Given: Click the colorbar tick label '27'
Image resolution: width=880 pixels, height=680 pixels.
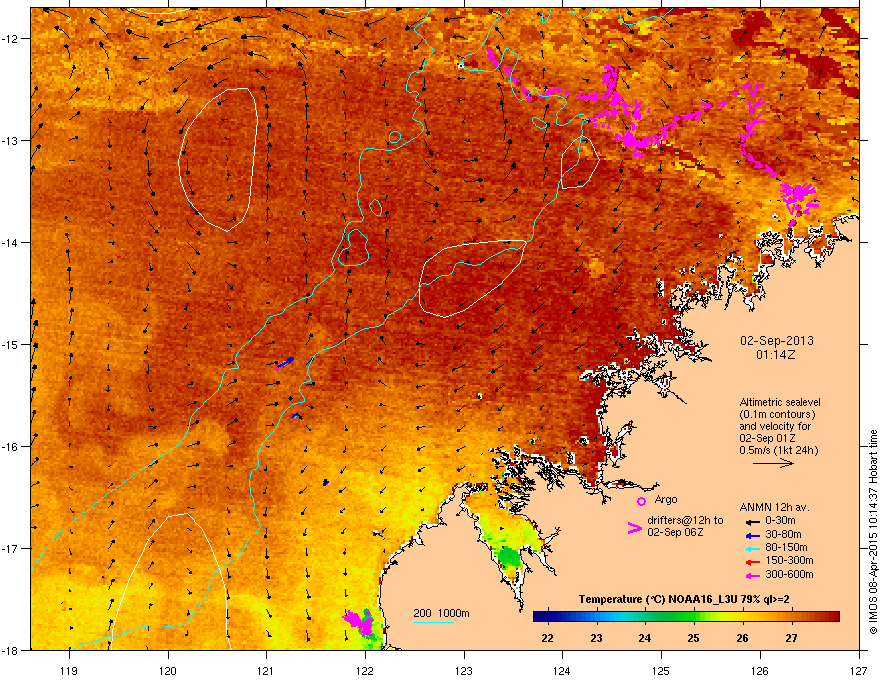Looking at the screenshot, I should pyautogui.click(x=791, y=638).
